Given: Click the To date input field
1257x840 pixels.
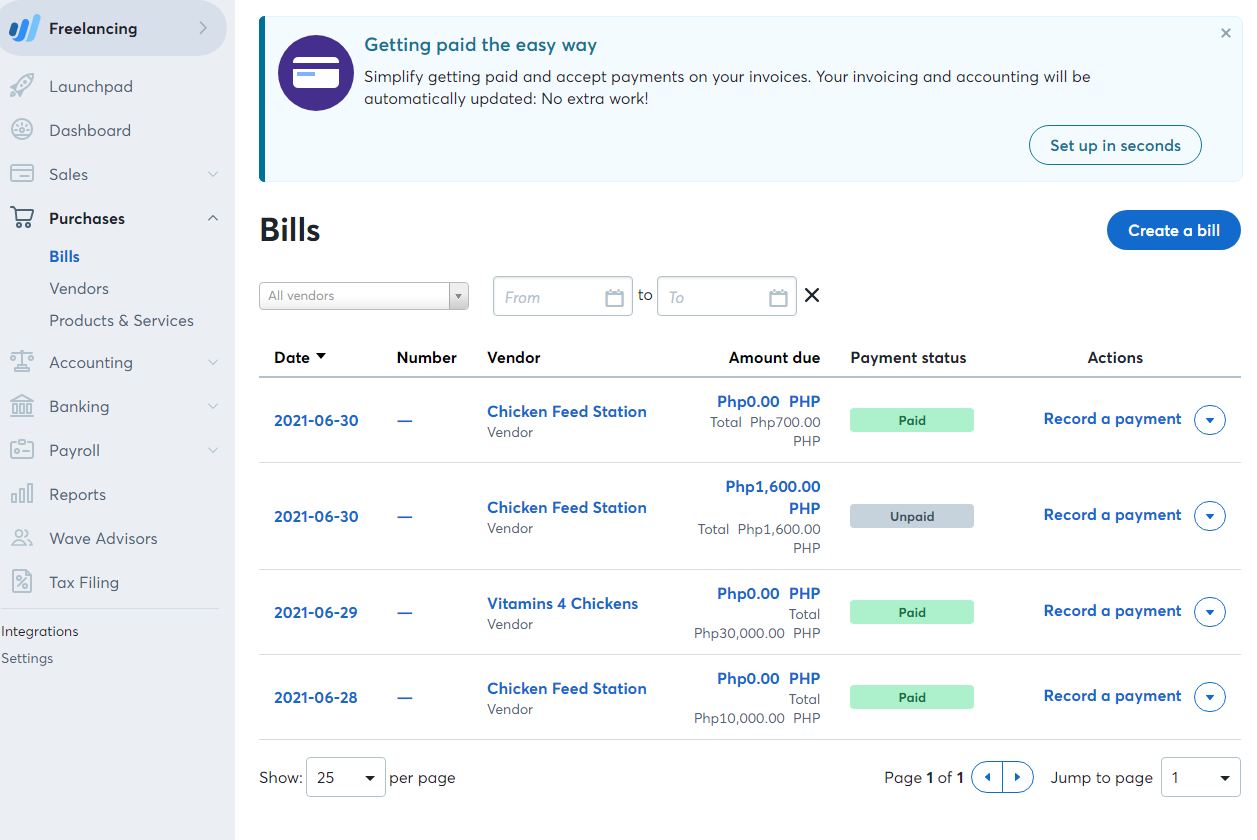Looking at the screenshot, I should (x=714, y=297).
